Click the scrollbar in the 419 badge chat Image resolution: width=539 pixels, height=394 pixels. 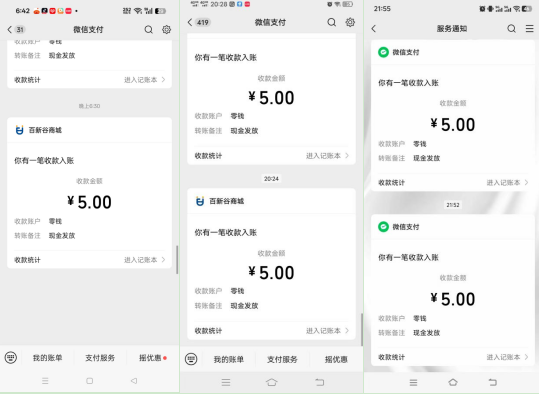[x=362, y=329]
